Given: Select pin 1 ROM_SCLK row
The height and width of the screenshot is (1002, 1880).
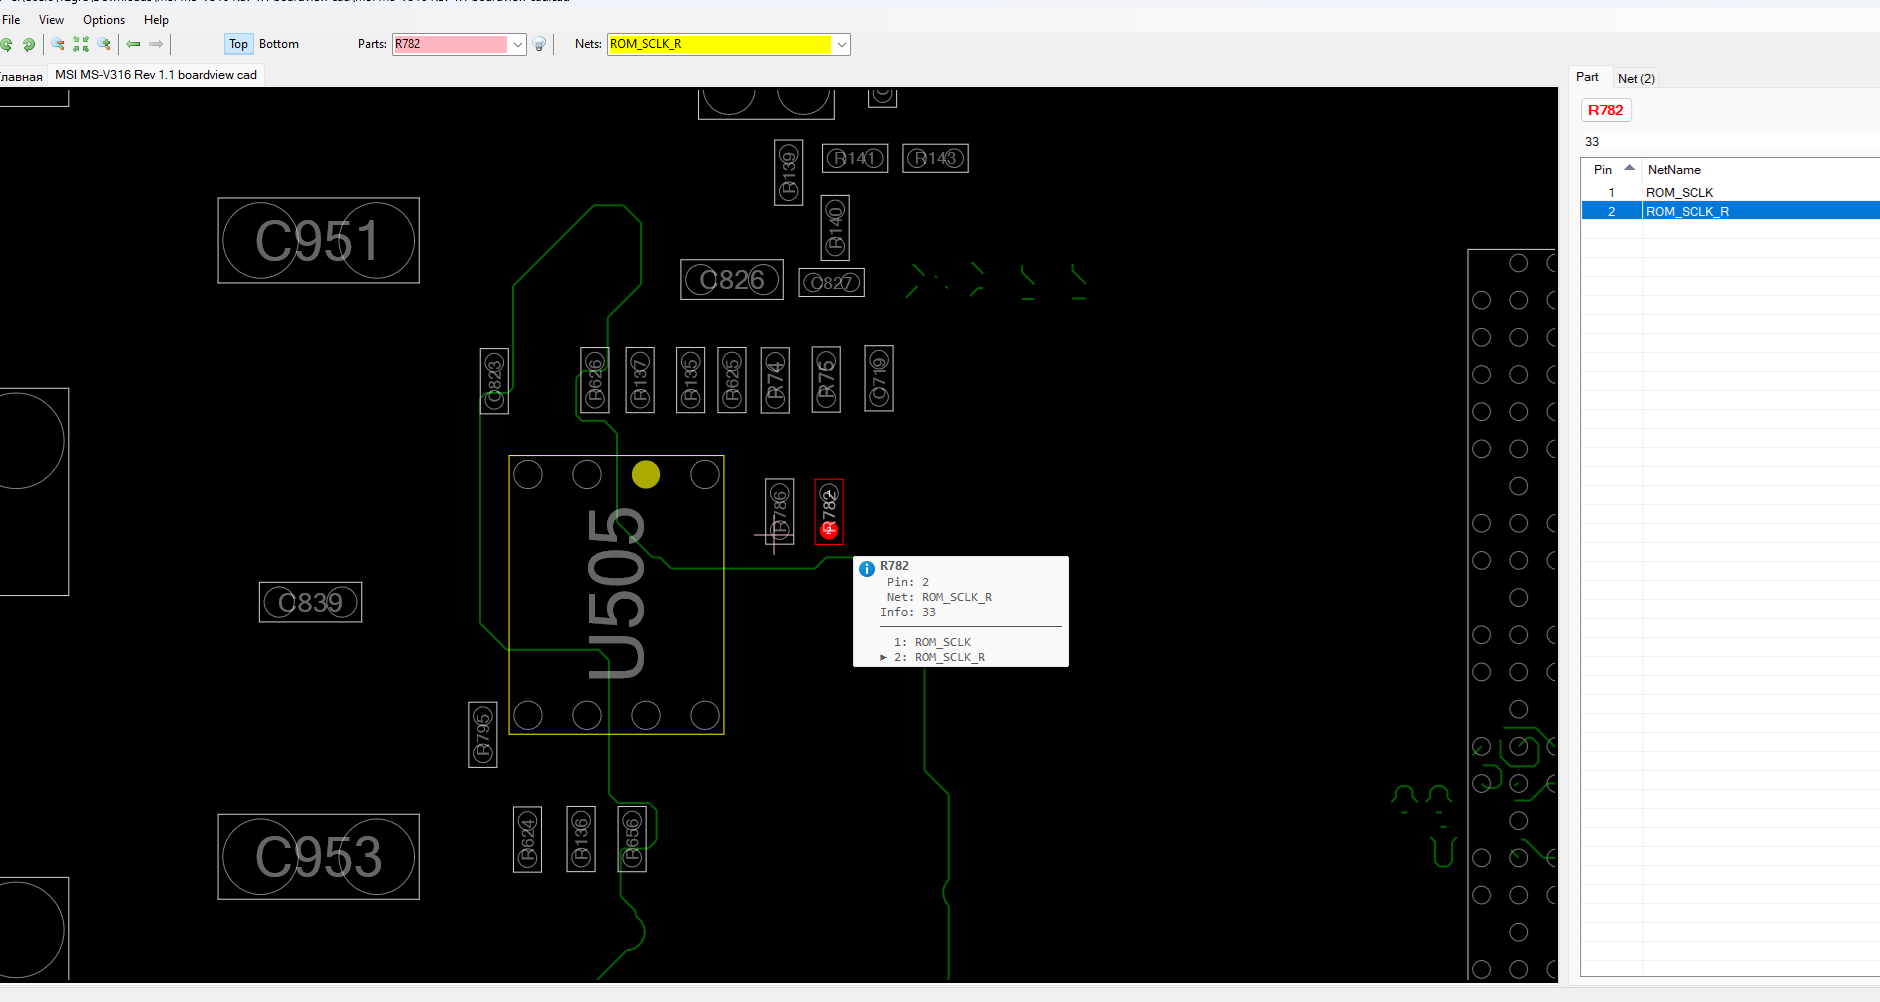Looking at the screenshot, I should (x=1730, y=192).
